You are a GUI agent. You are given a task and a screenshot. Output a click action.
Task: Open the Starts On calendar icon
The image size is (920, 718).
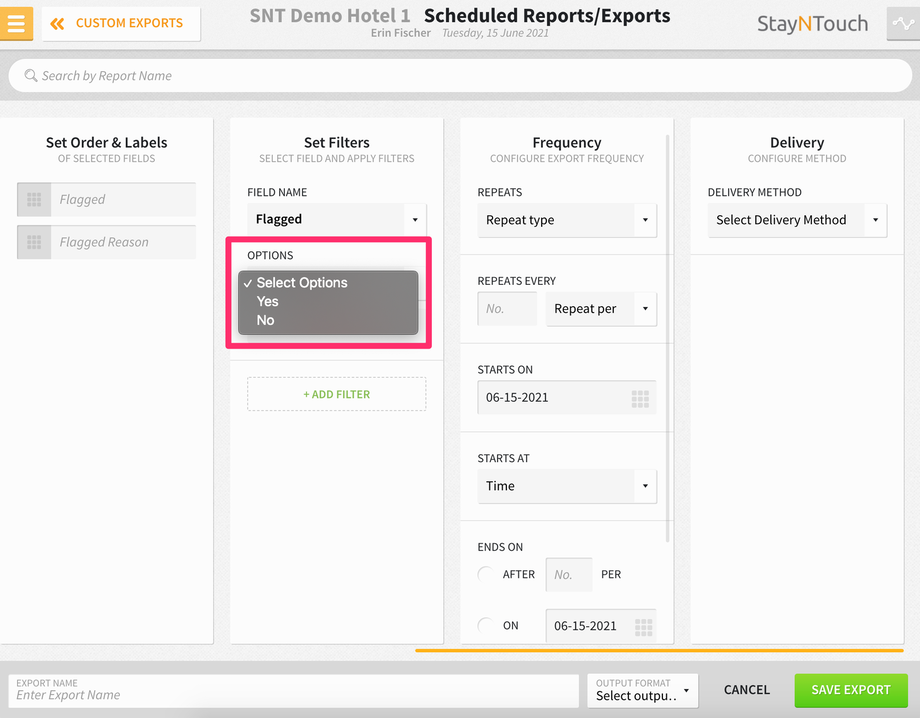pyautogui.click(x=640, y=398)
